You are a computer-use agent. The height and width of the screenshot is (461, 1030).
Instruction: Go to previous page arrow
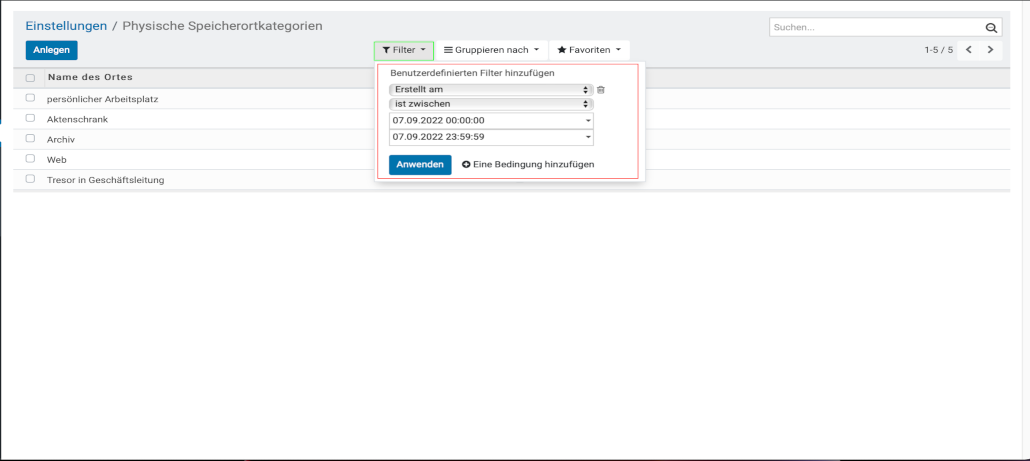point(968,50)
